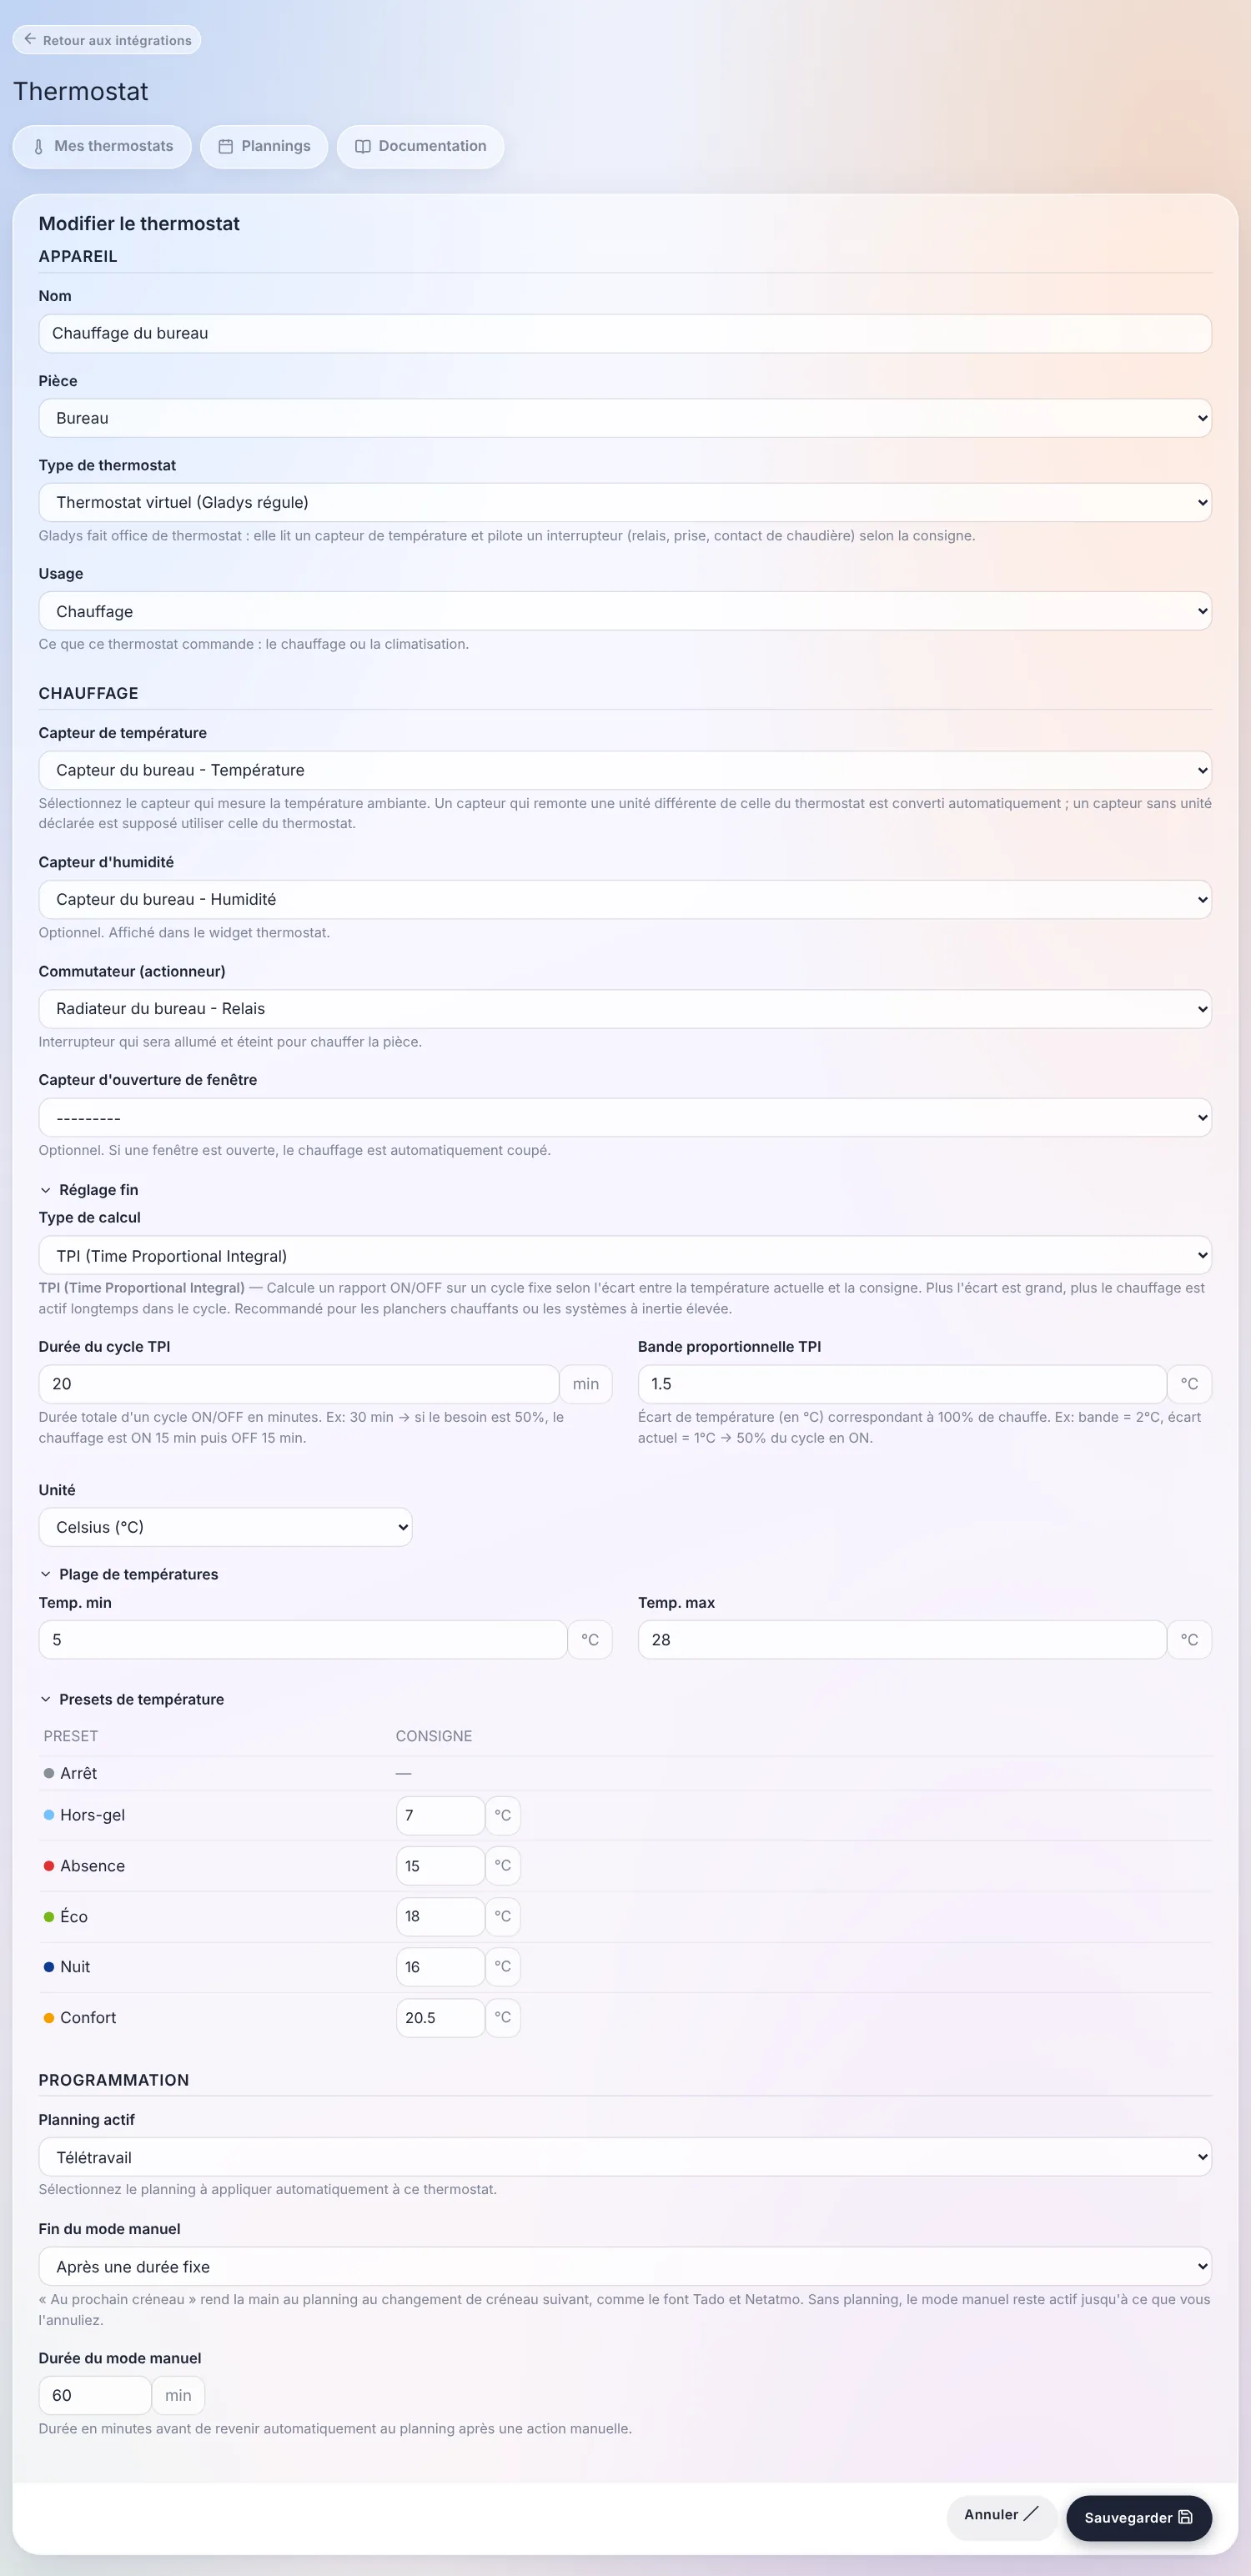Open the Type de thermostat dropdown
1251x2576 pixels.
[x=625, y=502]
